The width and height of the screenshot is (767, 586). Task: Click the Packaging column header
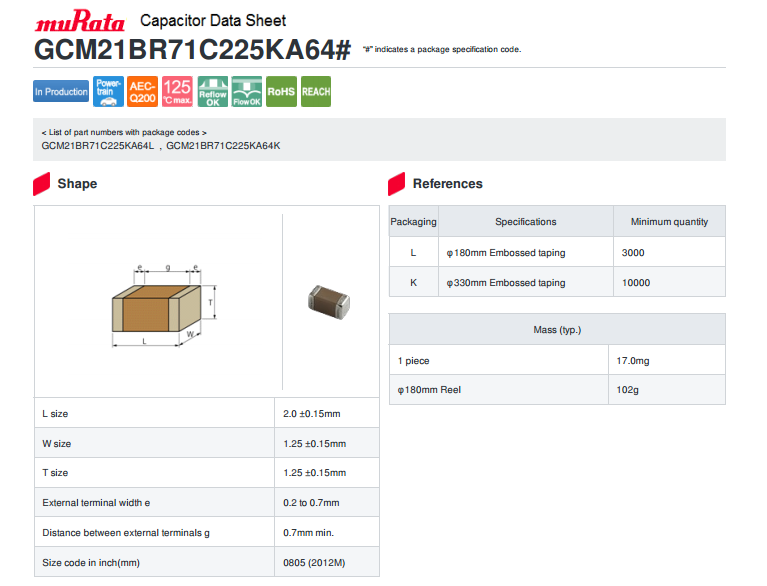(413, 222)
